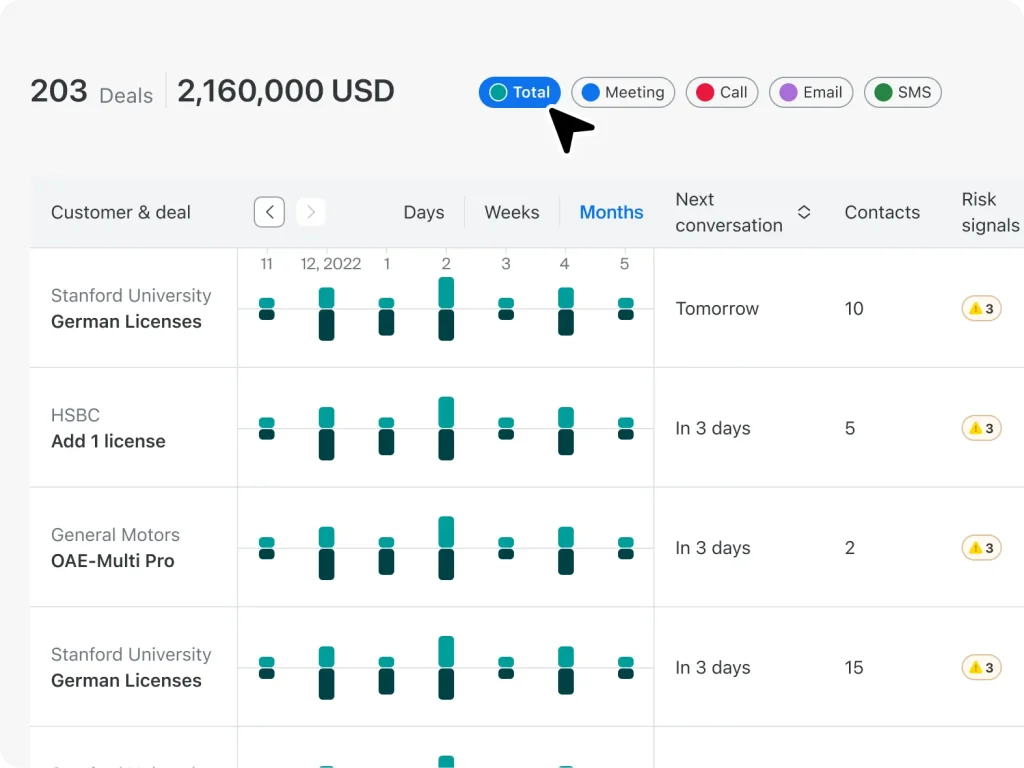Switch timeline view to Weeks
Image resolution: width=1024 pixels, height=768 pixels.
[x=511, y=212]
